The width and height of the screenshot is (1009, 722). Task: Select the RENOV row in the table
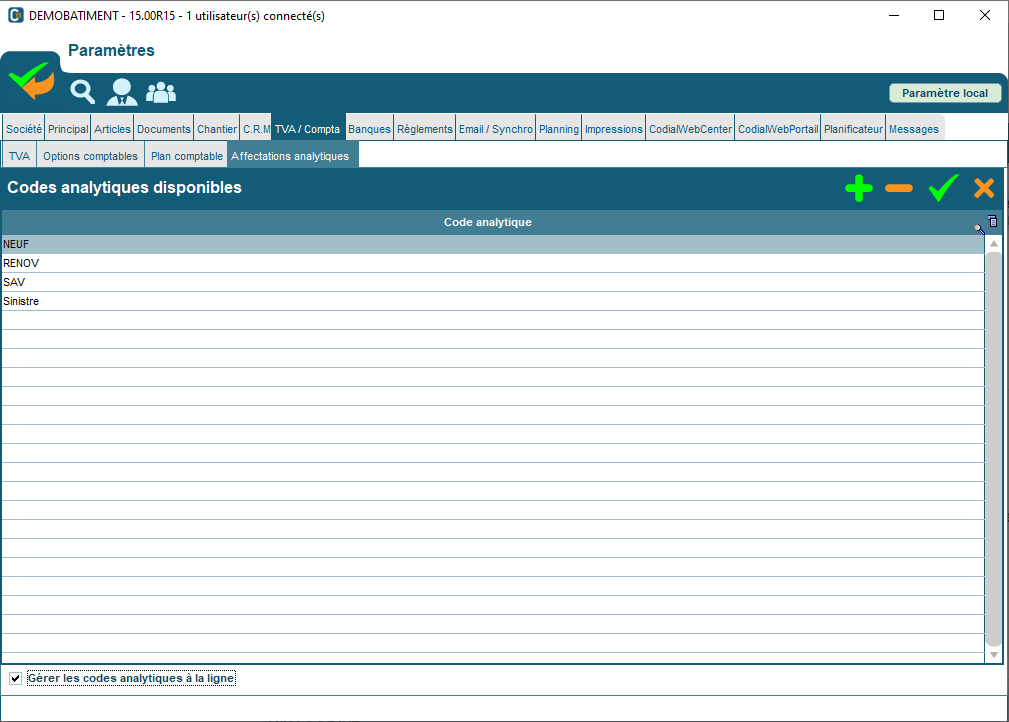coord(490,263)
